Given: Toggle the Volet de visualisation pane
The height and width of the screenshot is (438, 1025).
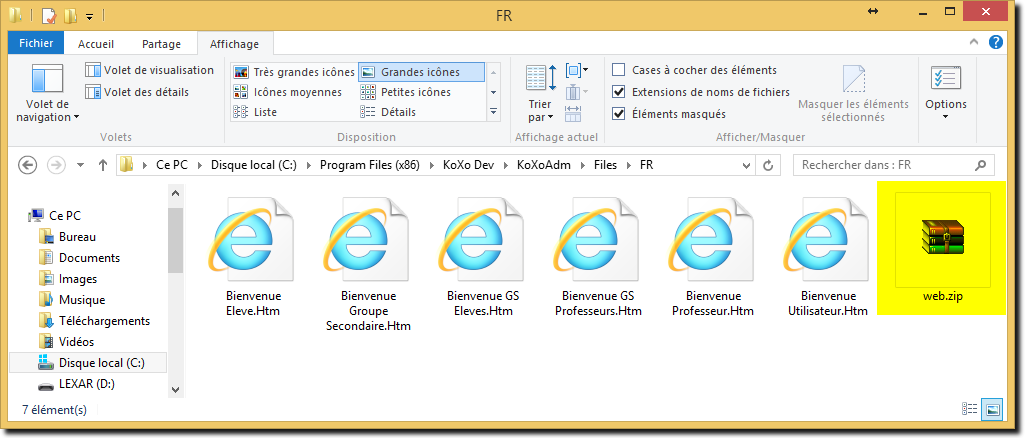Looking at the screenshot, I should (149, 70).
